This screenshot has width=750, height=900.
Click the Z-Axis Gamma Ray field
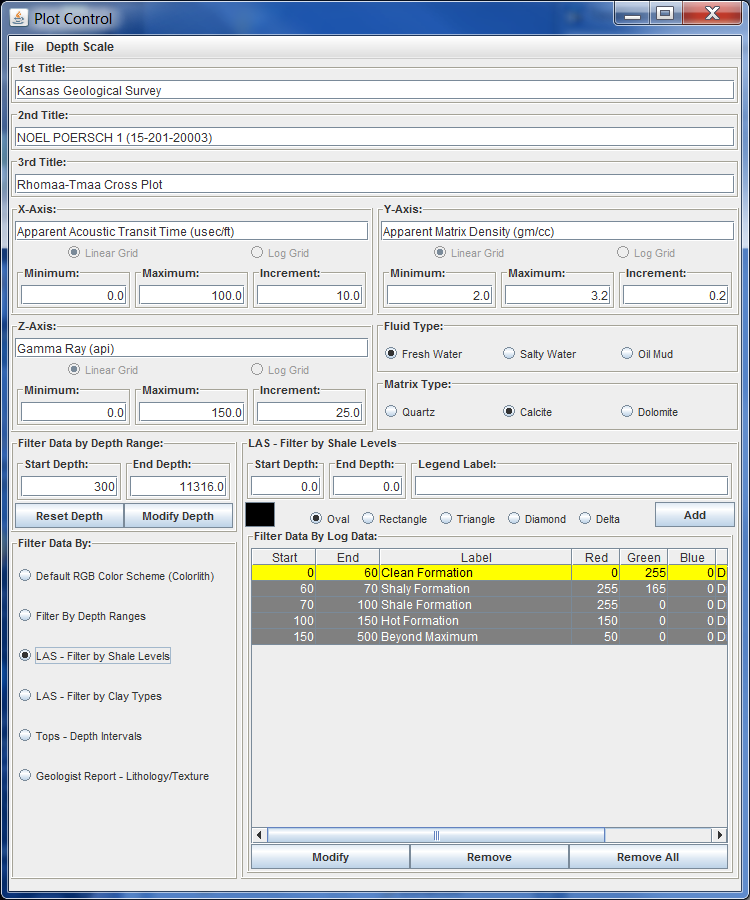pos(191,348)
